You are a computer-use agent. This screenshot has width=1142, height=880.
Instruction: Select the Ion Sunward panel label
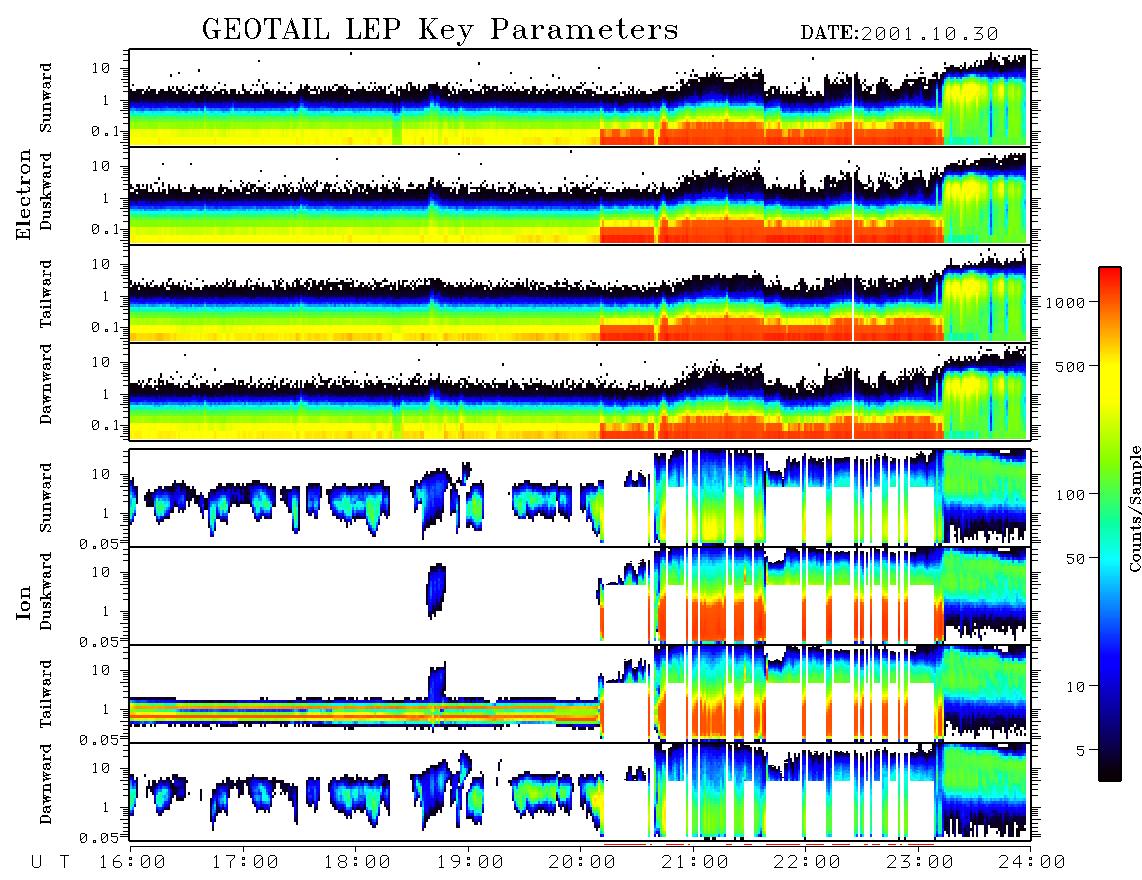pos(46,498)
